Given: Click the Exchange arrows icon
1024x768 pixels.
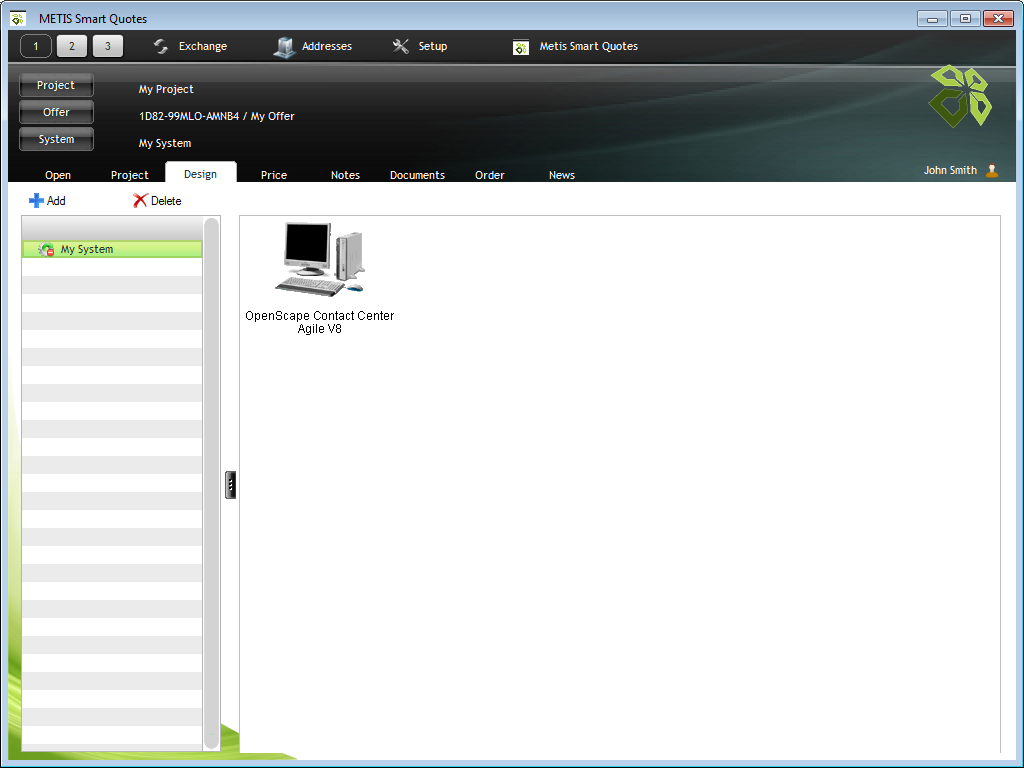Looking at the screenshot, I should pos(161,46).
